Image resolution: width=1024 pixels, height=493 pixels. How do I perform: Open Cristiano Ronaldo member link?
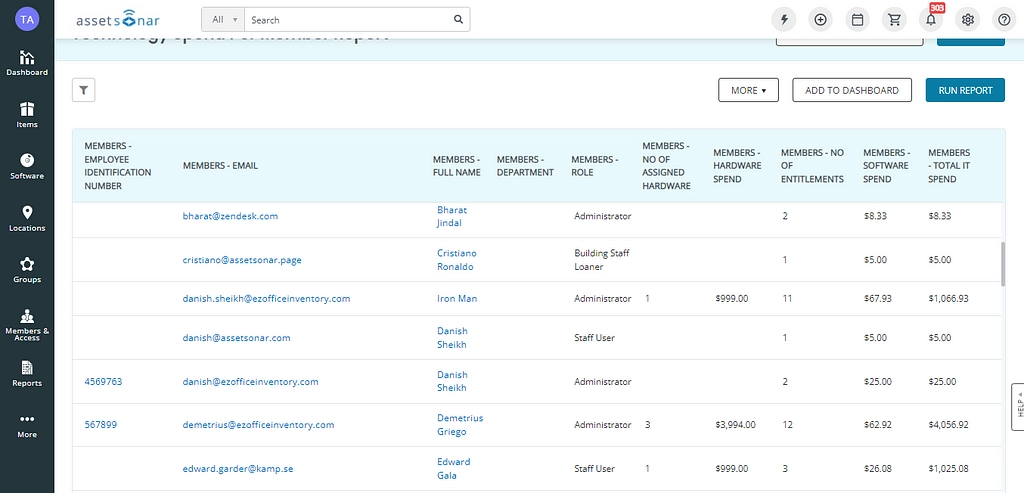[x=456, y=259]
